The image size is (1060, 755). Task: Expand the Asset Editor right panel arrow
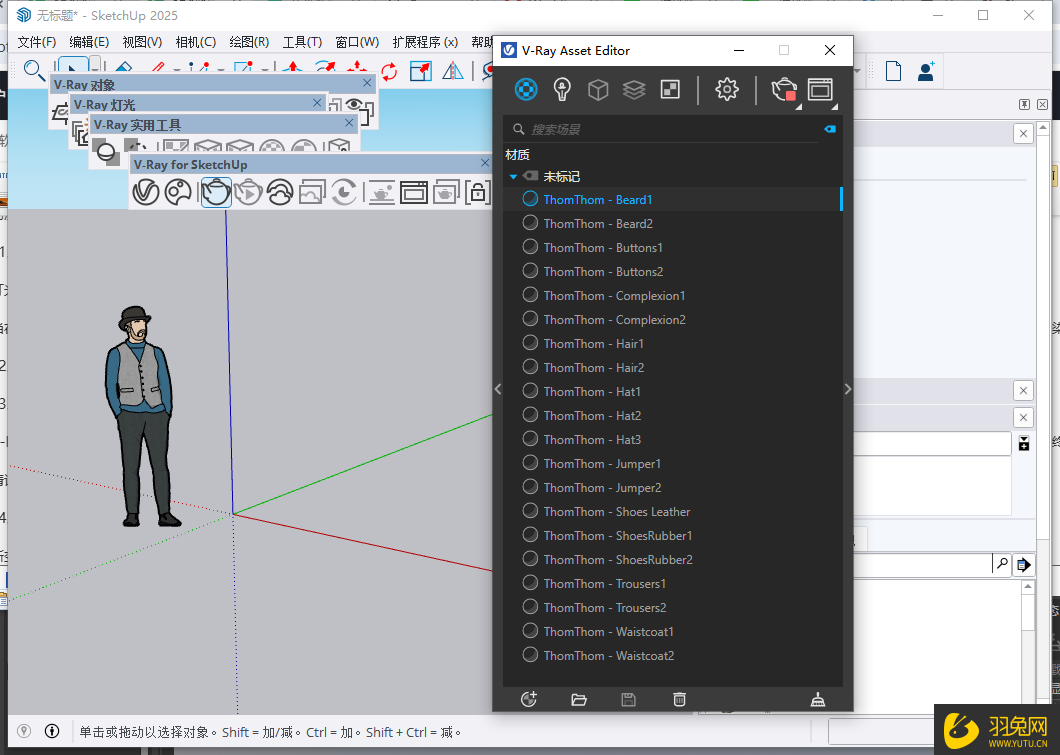848,389
